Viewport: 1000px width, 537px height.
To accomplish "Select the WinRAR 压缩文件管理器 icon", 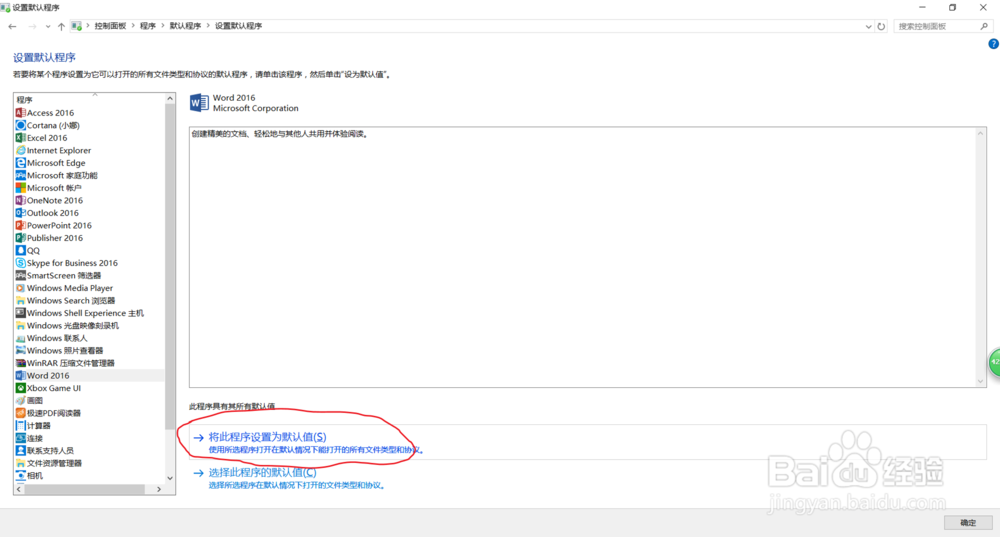I will coord(20,363).
